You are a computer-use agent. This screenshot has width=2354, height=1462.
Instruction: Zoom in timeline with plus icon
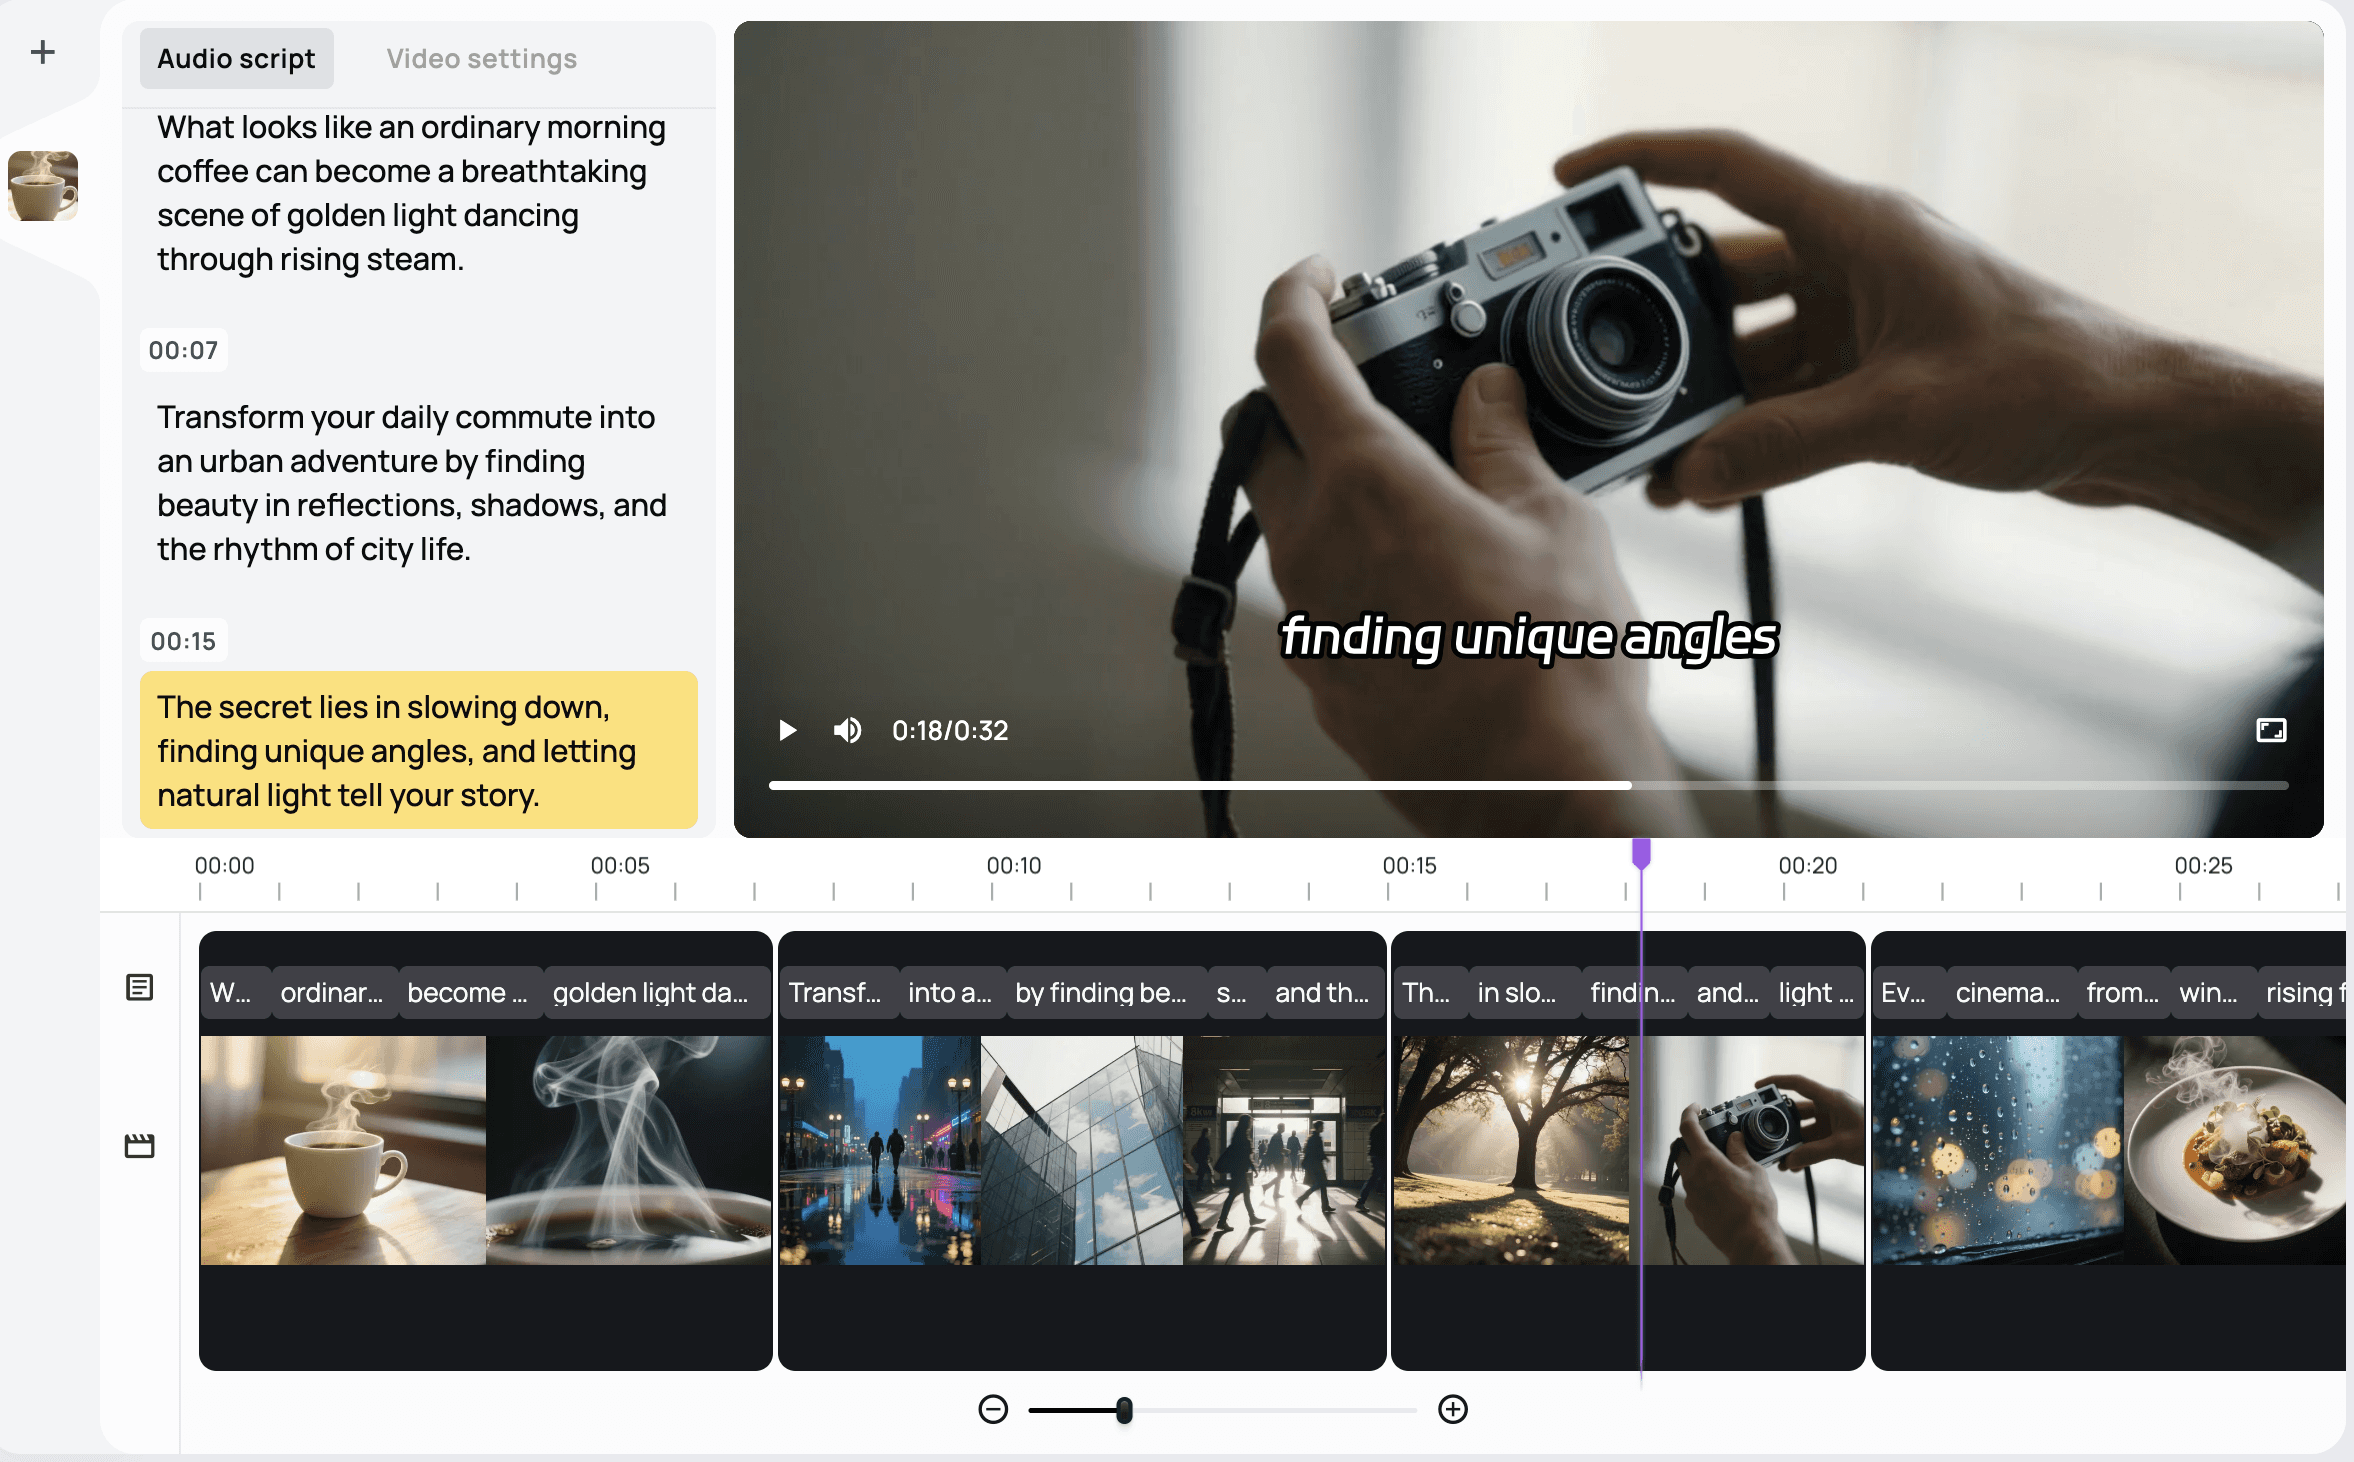coord(1453,1410)
